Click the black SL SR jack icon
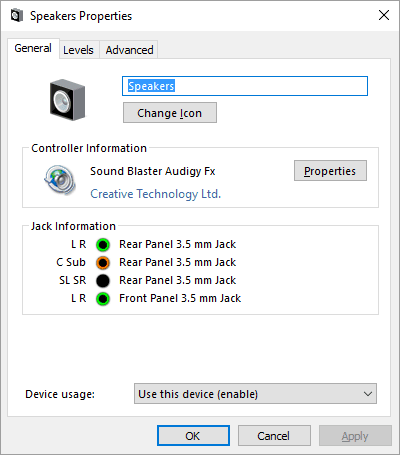This screenshot has height=455, width=400. [103, 281]
